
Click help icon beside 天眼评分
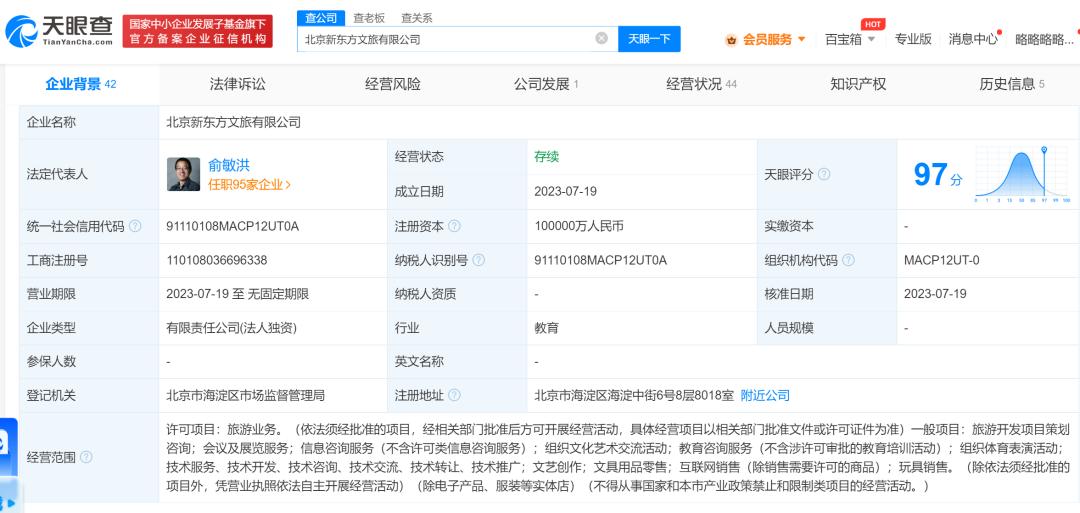[824, 175]
